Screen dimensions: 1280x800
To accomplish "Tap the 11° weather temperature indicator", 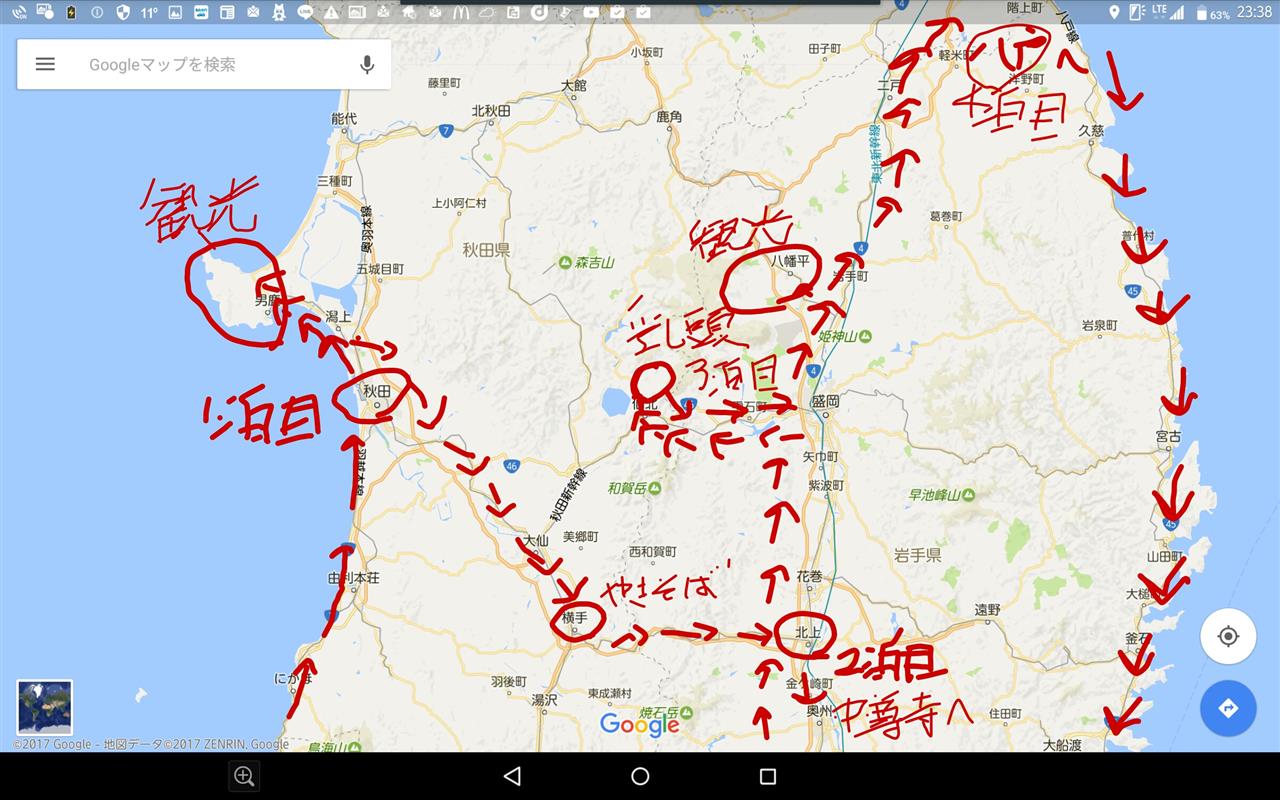I will [x=149, y=12].
